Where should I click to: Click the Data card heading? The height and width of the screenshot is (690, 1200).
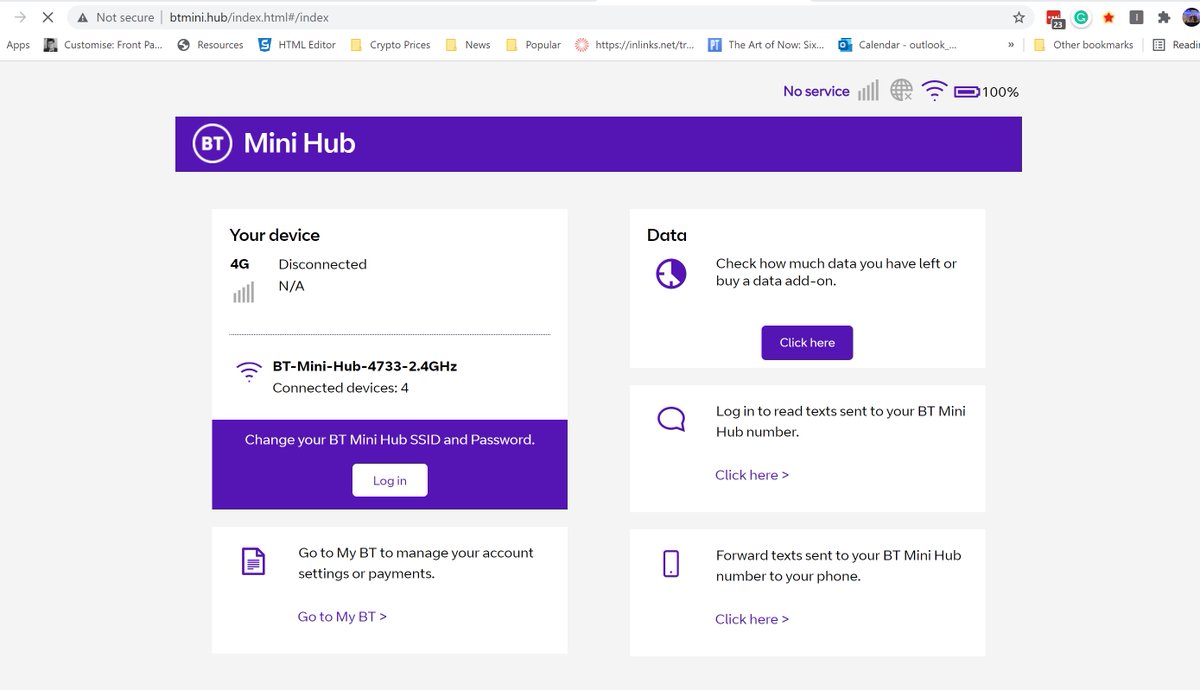point(667,235)
